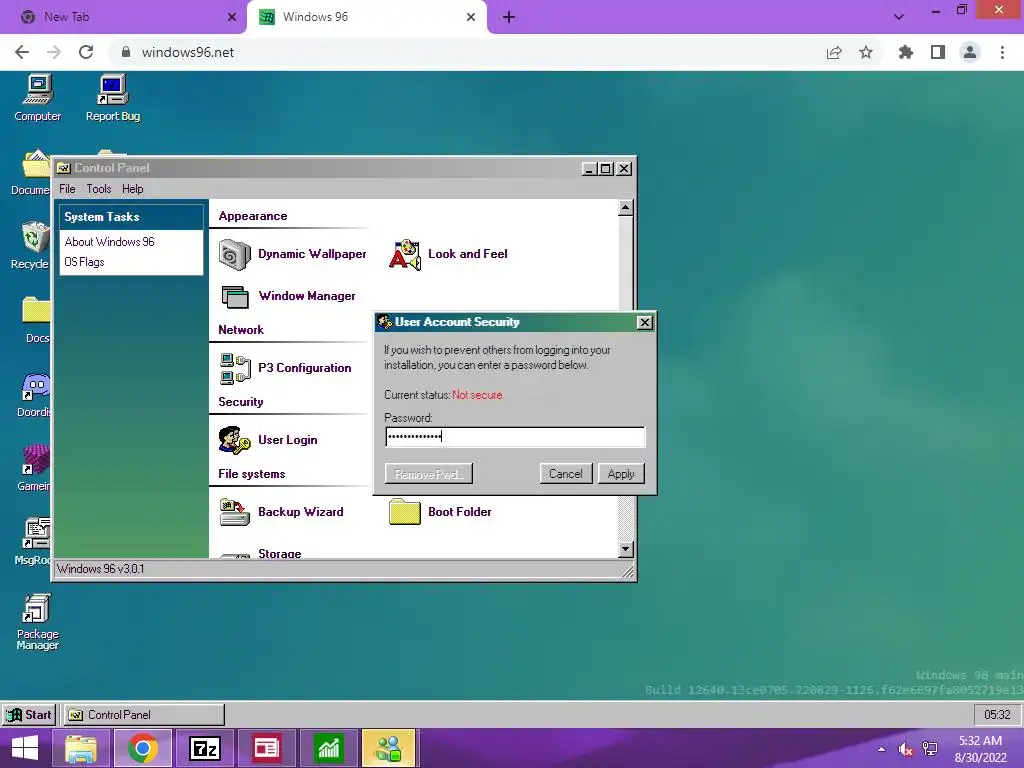Close the New Tab browser tab
Screen dimensions: 1024x768
point(232,18)
